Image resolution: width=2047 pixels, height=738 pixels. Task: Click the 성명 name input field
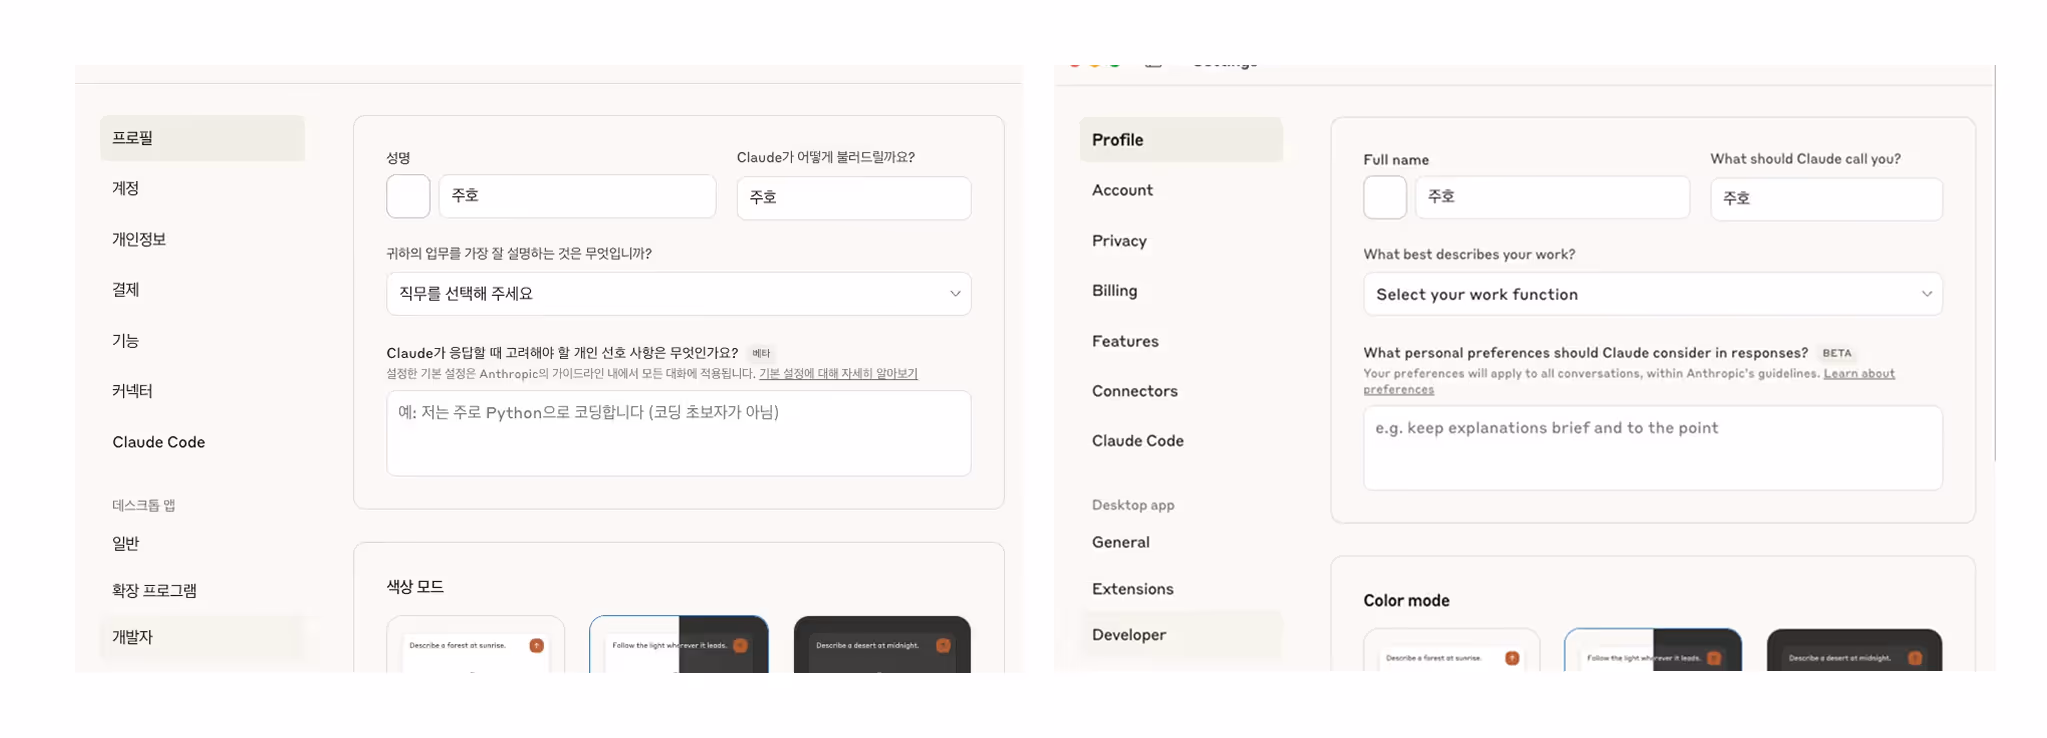[577, 196]
